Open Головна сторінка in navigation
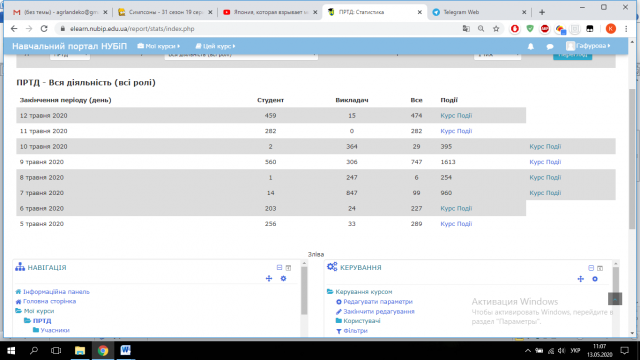Screen dimensions: 640x360 [x=49, y=302]
